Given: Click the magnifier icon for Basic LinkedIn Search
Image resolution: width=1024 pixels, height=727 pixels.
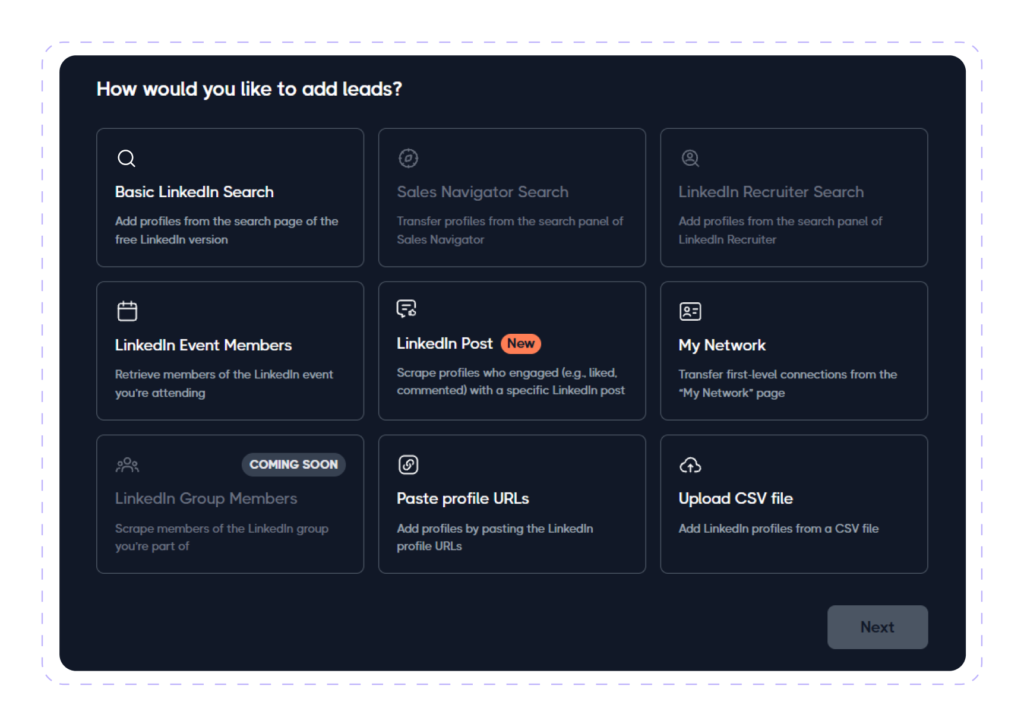Looking at the screenshot, I should tap(126, 158).
